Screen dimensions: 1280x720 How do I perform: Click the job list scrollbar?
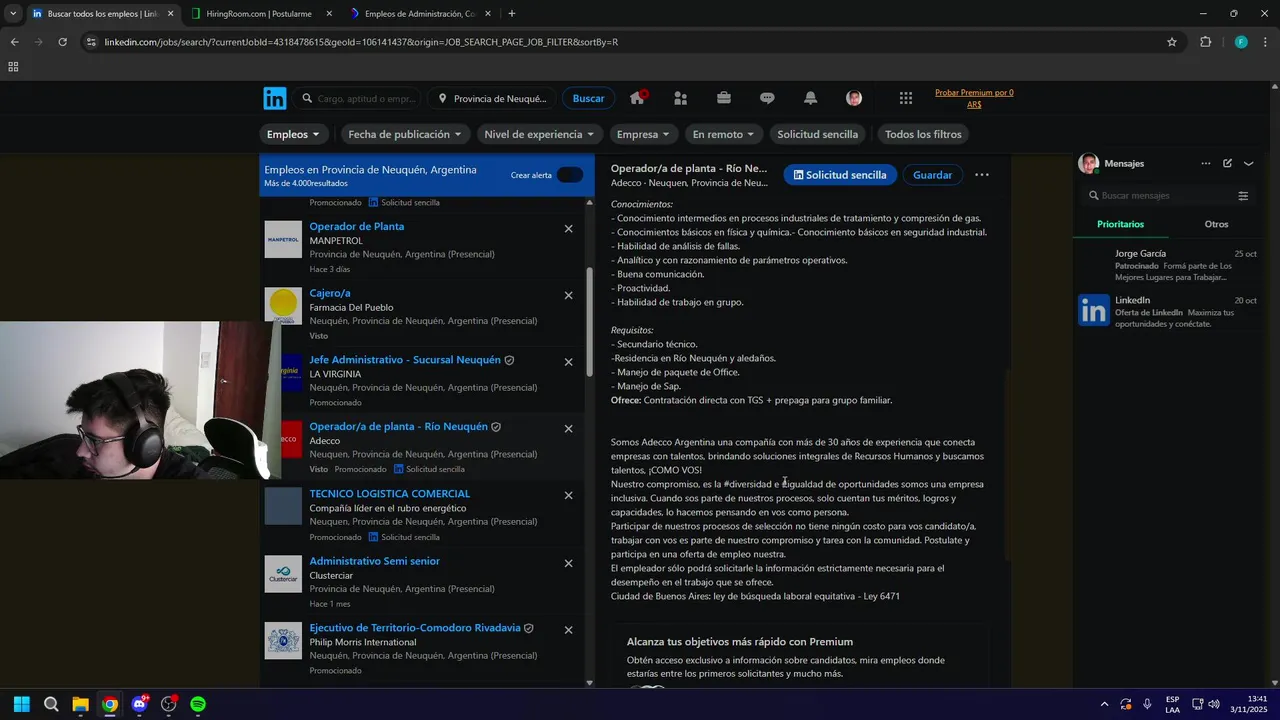(590, 323)
